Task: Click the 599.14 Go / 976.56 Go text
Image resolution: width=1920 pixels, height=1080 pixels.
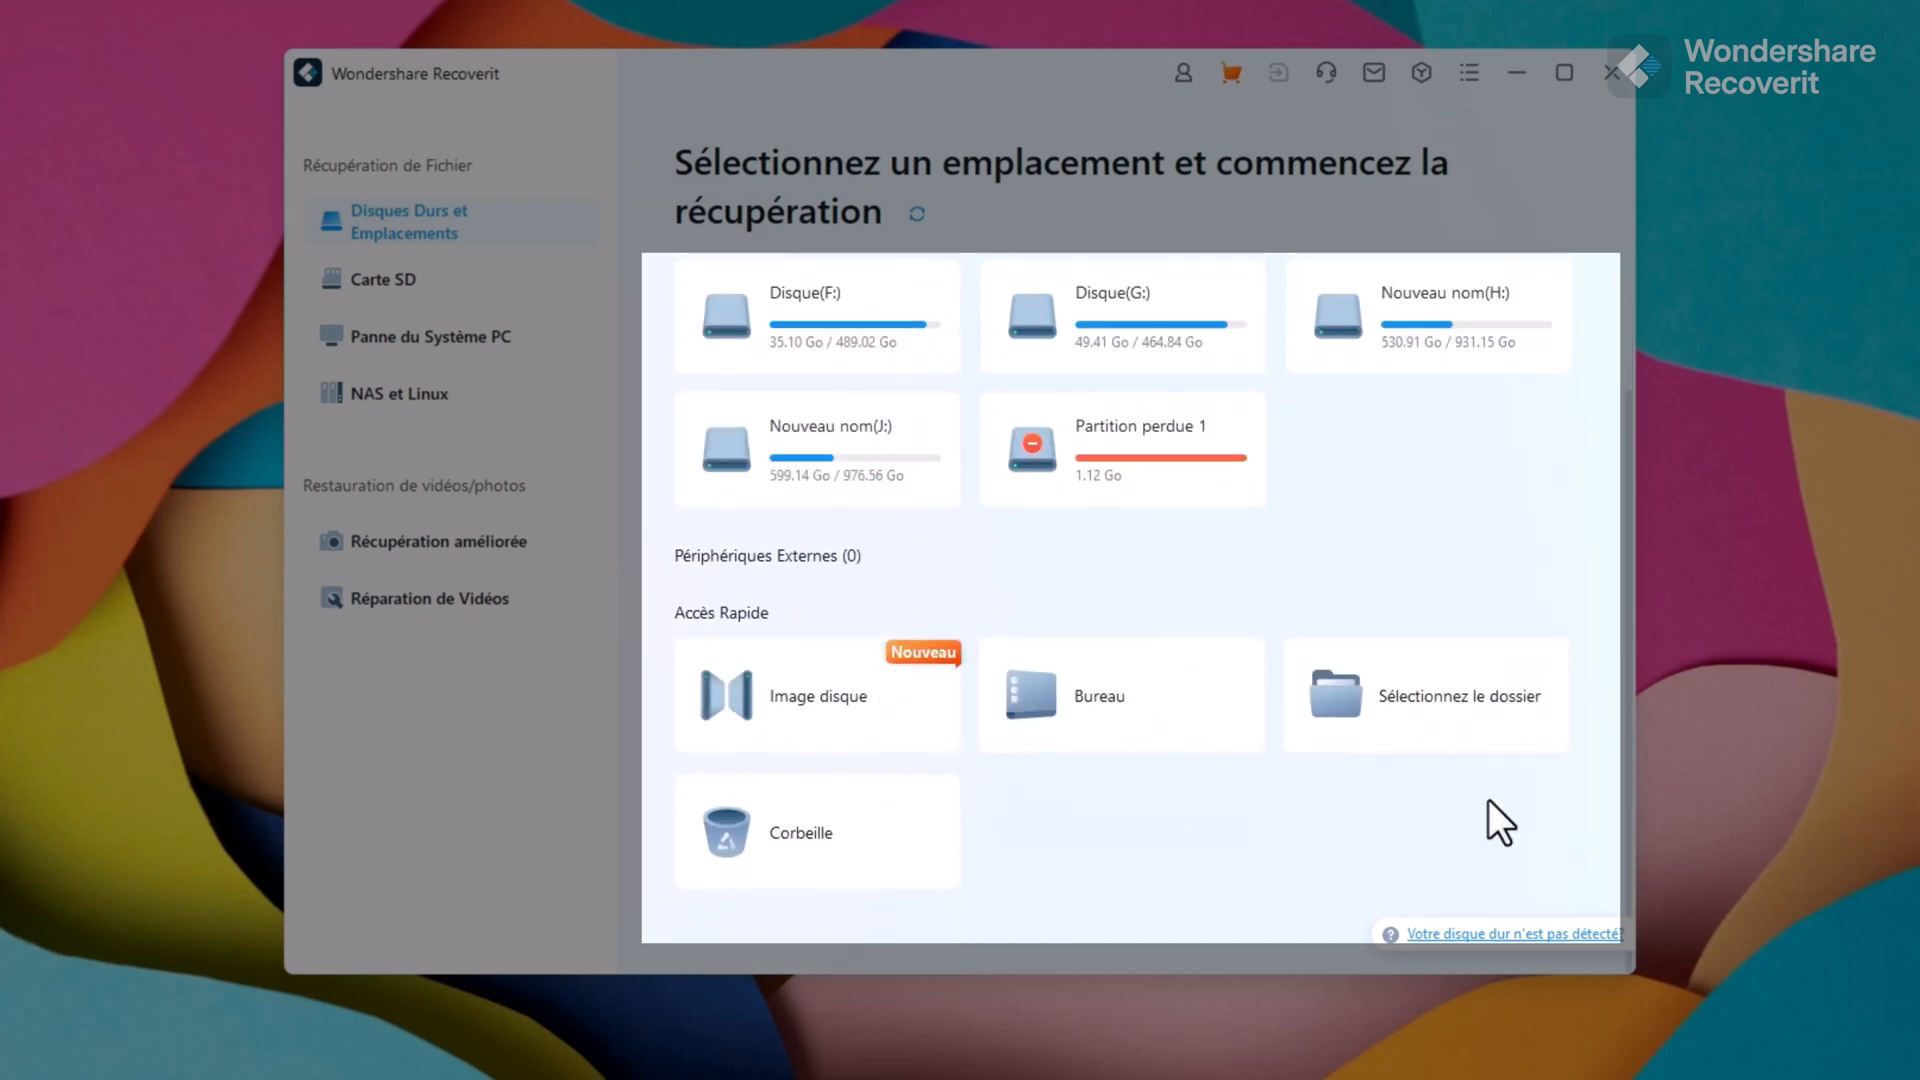Action: [x=836, y=476]
